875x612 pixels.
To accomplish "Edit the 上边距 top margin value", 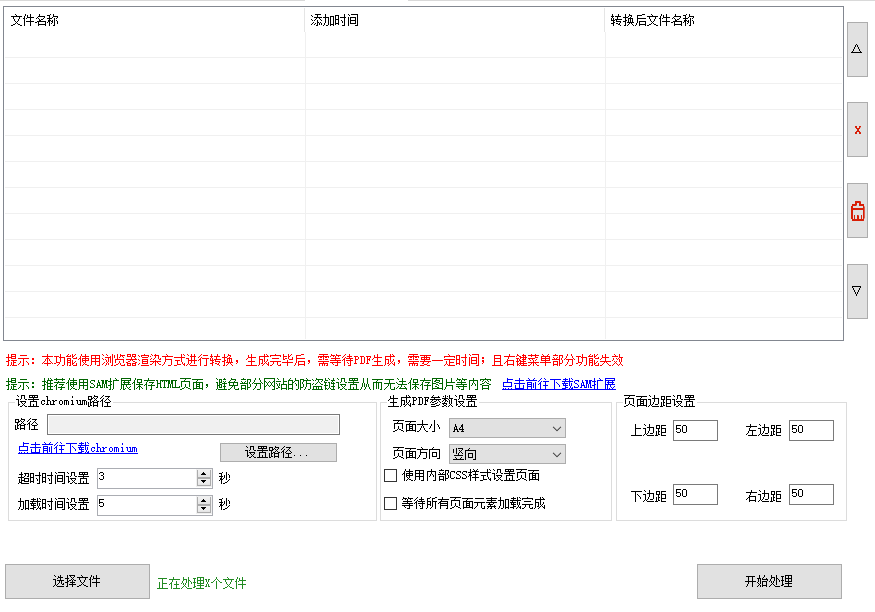I will click(694, 430).
